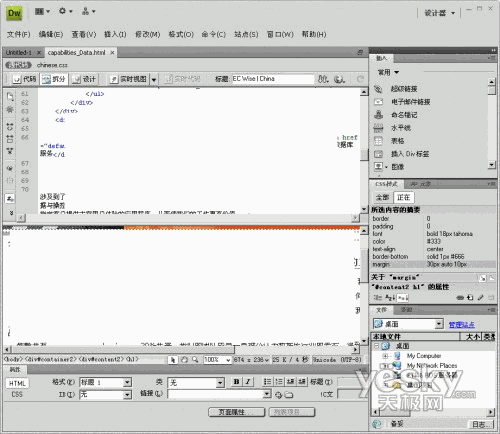Switch CSS panel to Current (正在) mode
500x434 pixels.
click(x=403, y=197)
